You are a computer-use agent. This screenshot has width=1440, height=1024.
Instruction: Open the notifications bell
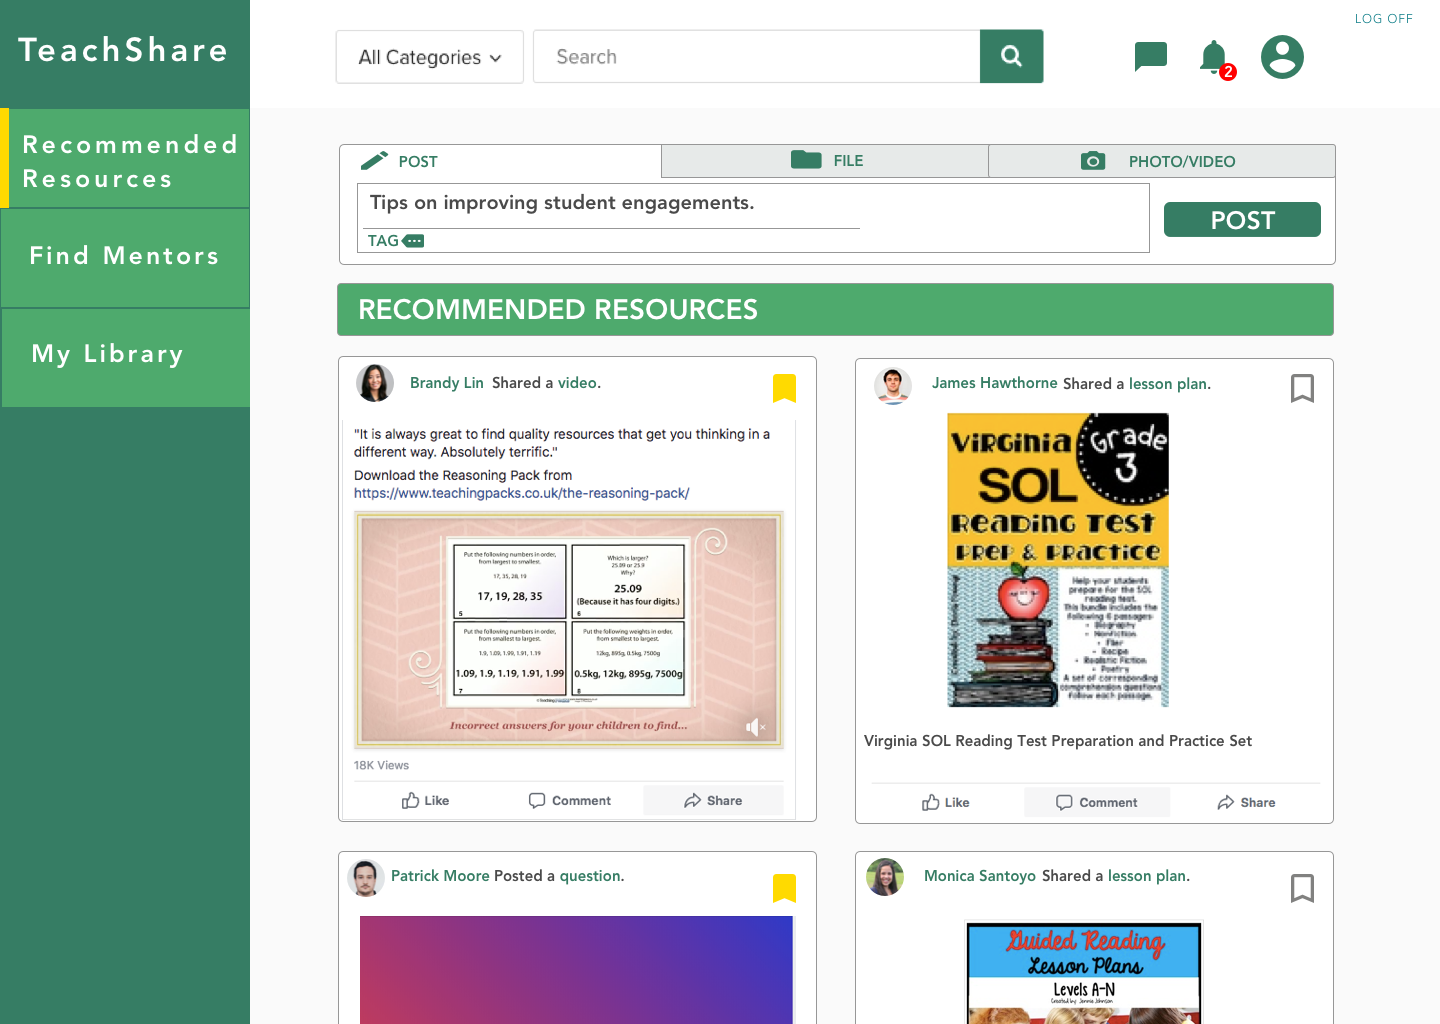point(1214,57)
